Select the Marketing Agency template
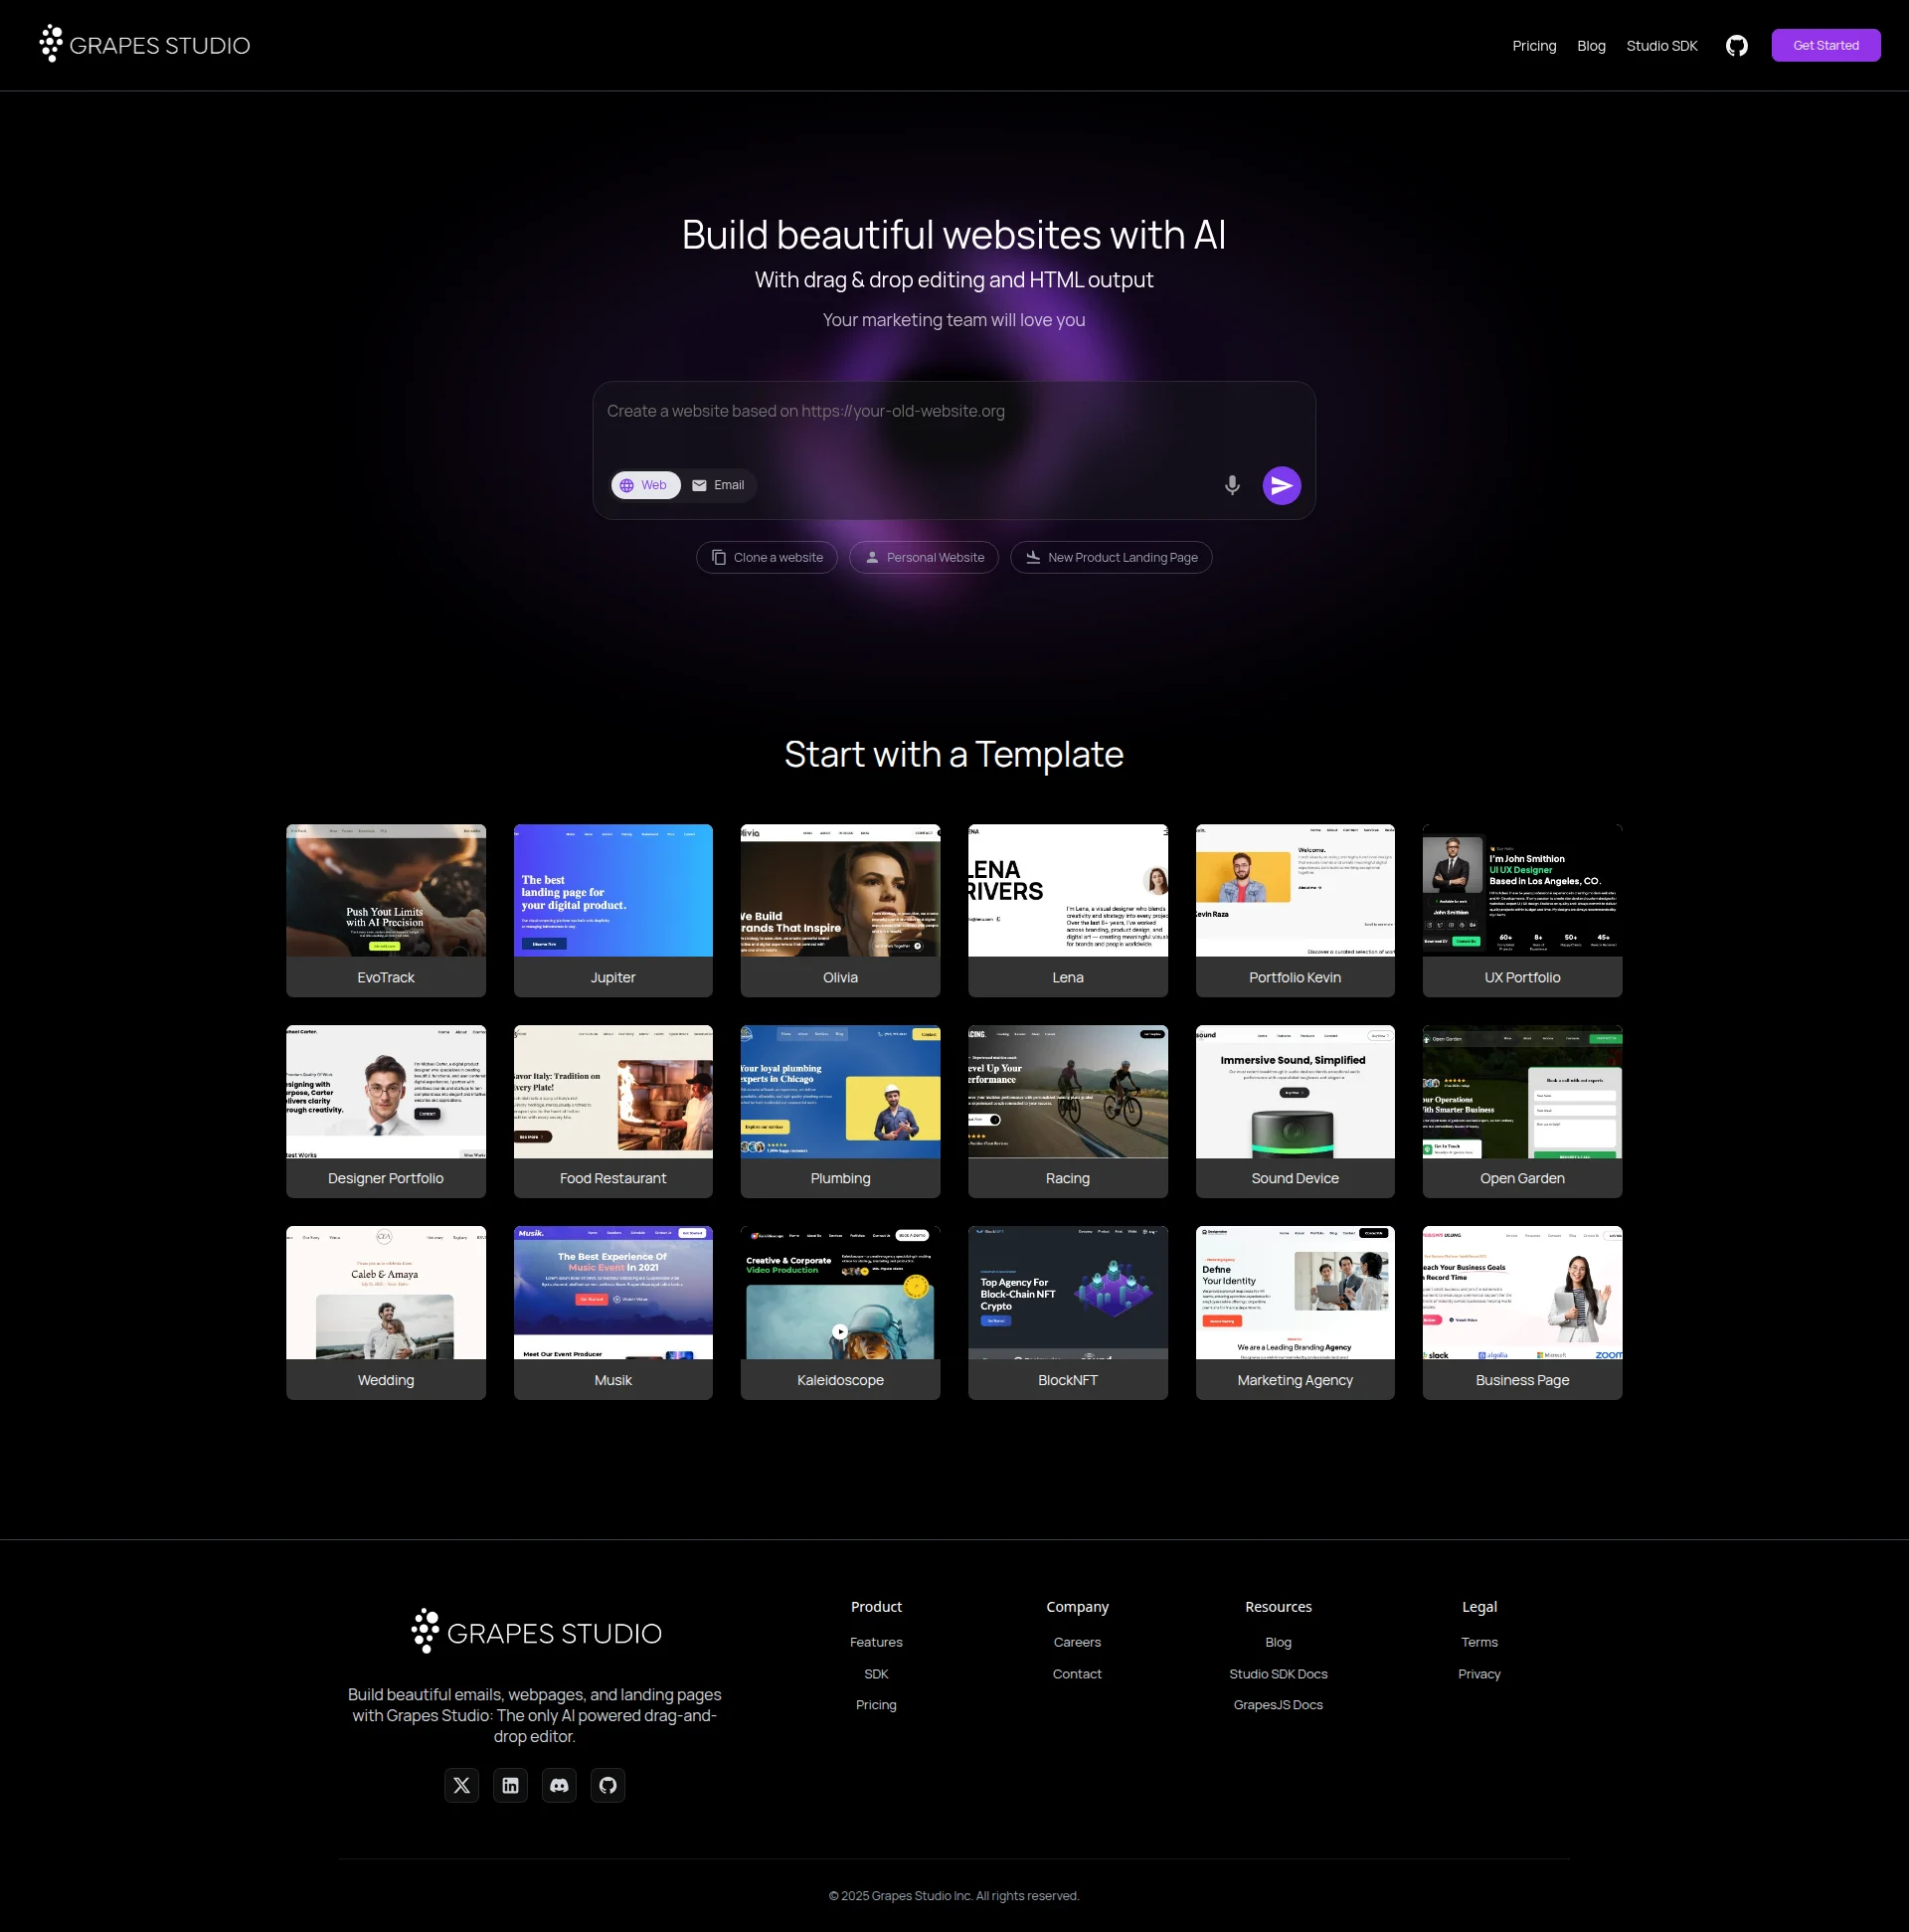This screenshot has height=1932, width=1909. (x=1295, y=1312)
